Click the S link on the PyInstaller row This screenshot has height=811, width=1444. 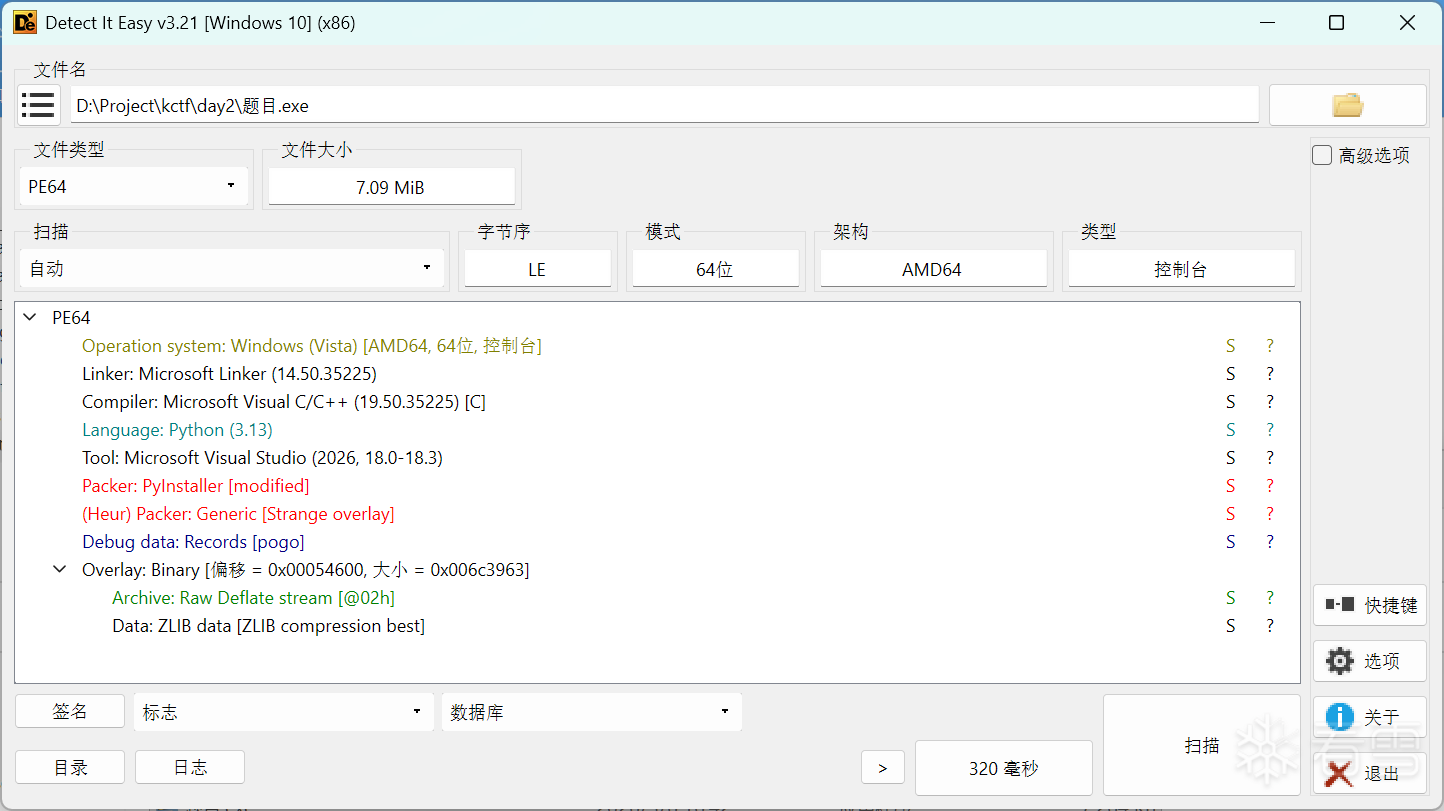(x=1230, y=486)
